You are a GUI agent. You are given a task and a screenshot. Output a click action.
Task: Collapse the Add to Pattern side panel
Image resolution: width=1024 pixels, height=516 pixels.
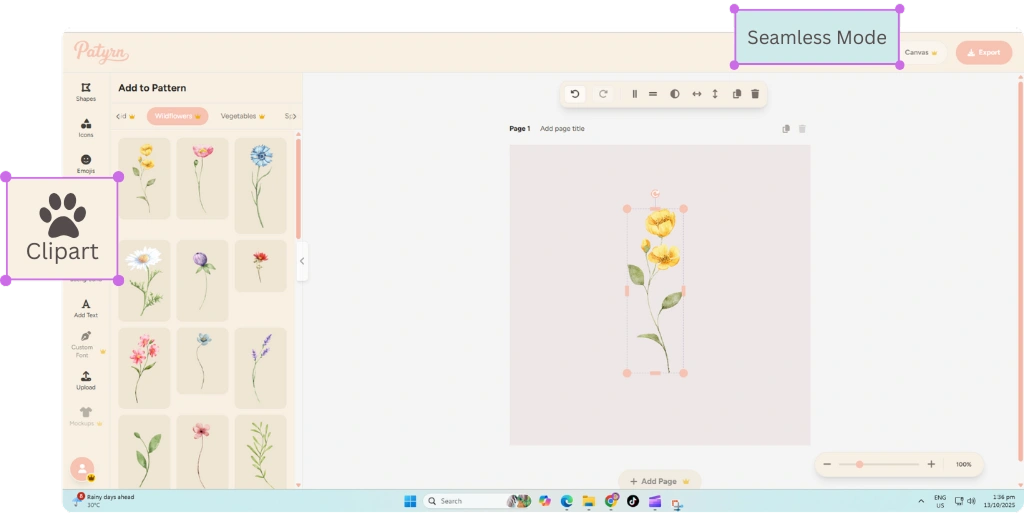click(302, 261)
